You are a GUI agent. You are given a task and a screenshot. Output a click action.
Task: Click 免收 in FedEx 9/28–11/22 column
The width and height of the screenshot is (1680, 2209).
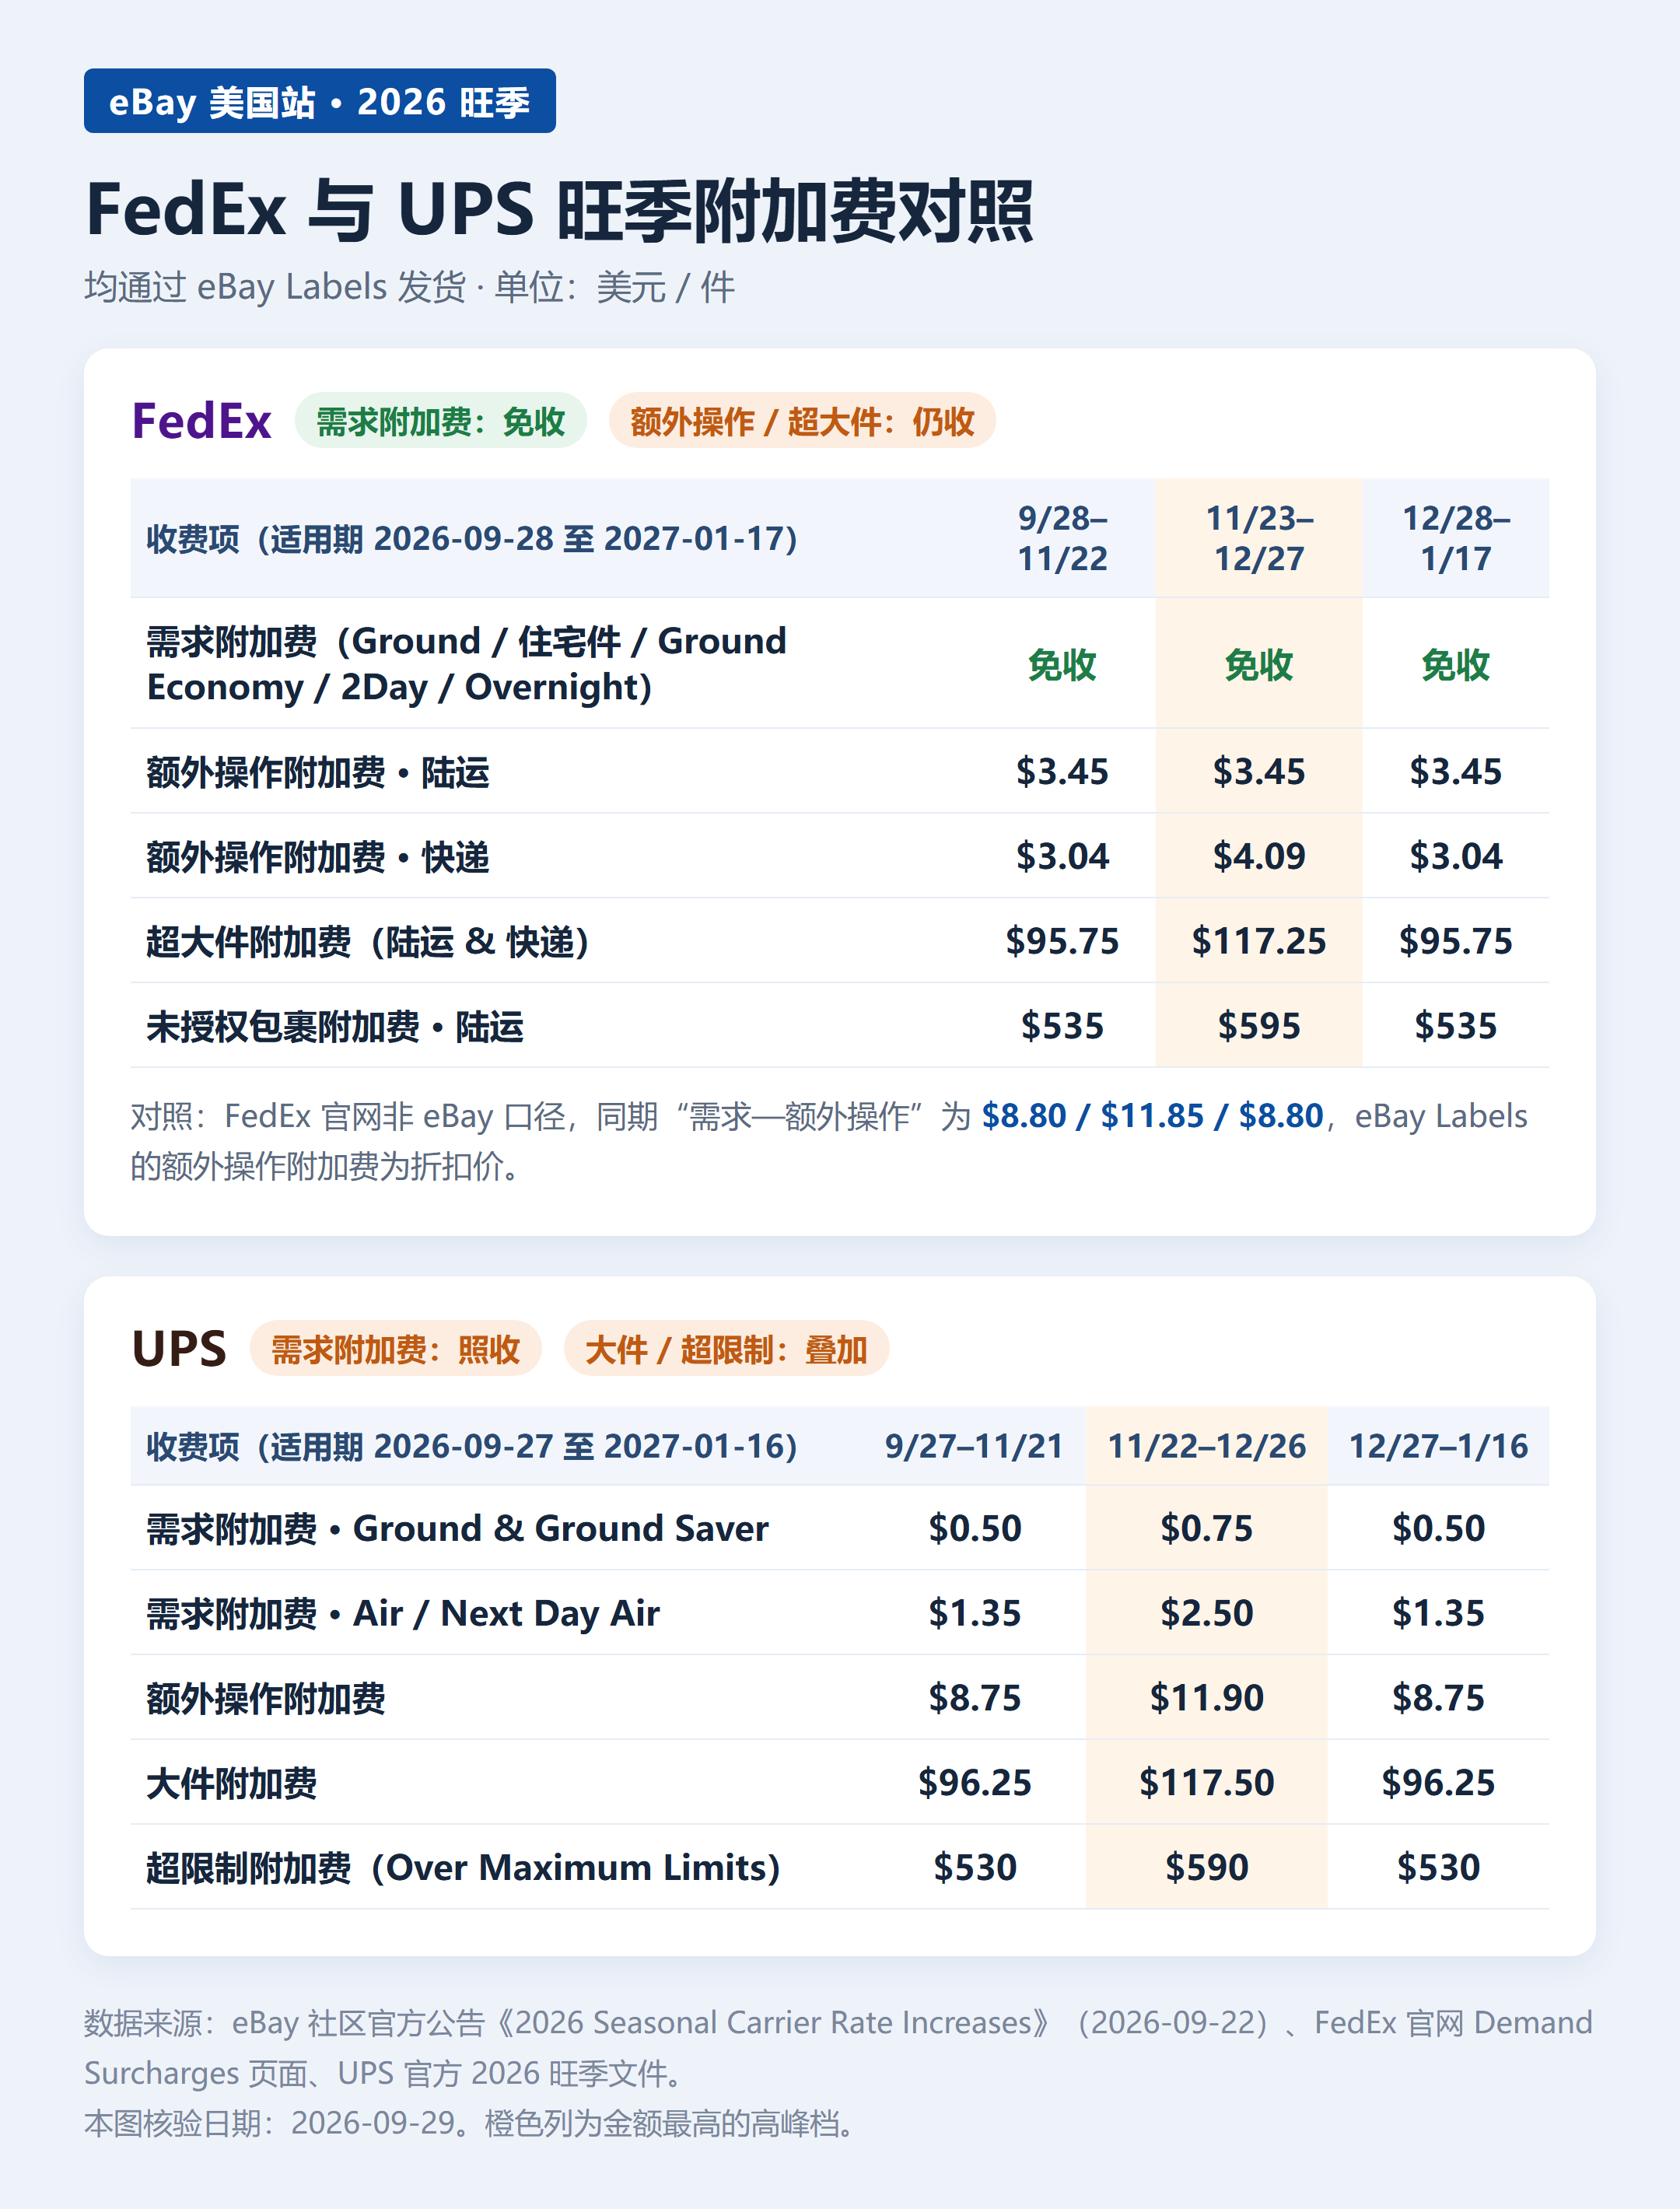1062,665
